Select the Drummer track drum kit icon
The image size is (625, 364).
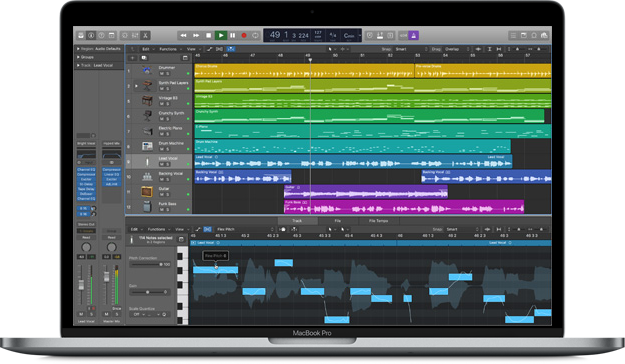click(x=147, y=71)
